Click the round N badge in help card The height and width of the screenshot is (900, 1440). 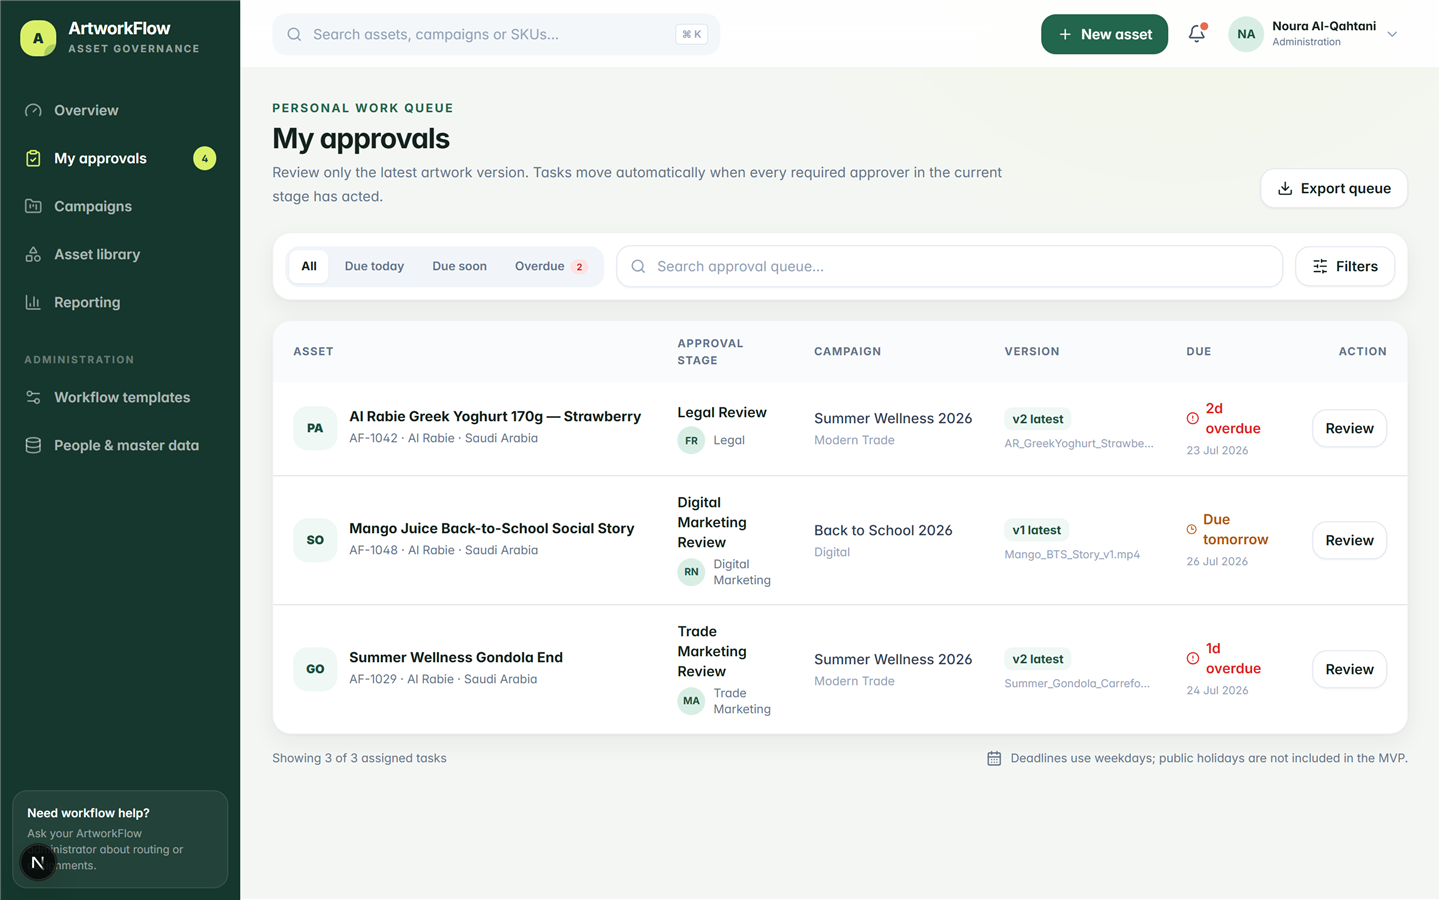click(38, 862)
